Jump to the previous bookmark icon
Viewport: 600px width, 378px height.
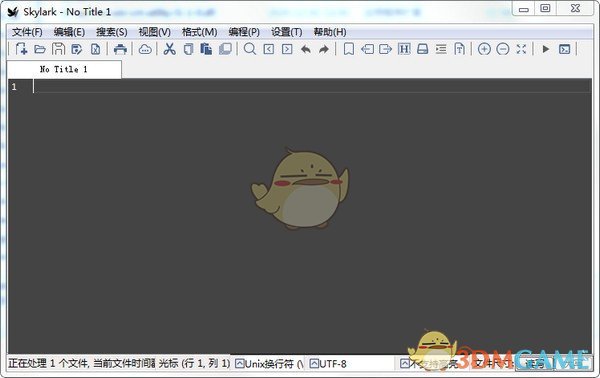367,49
